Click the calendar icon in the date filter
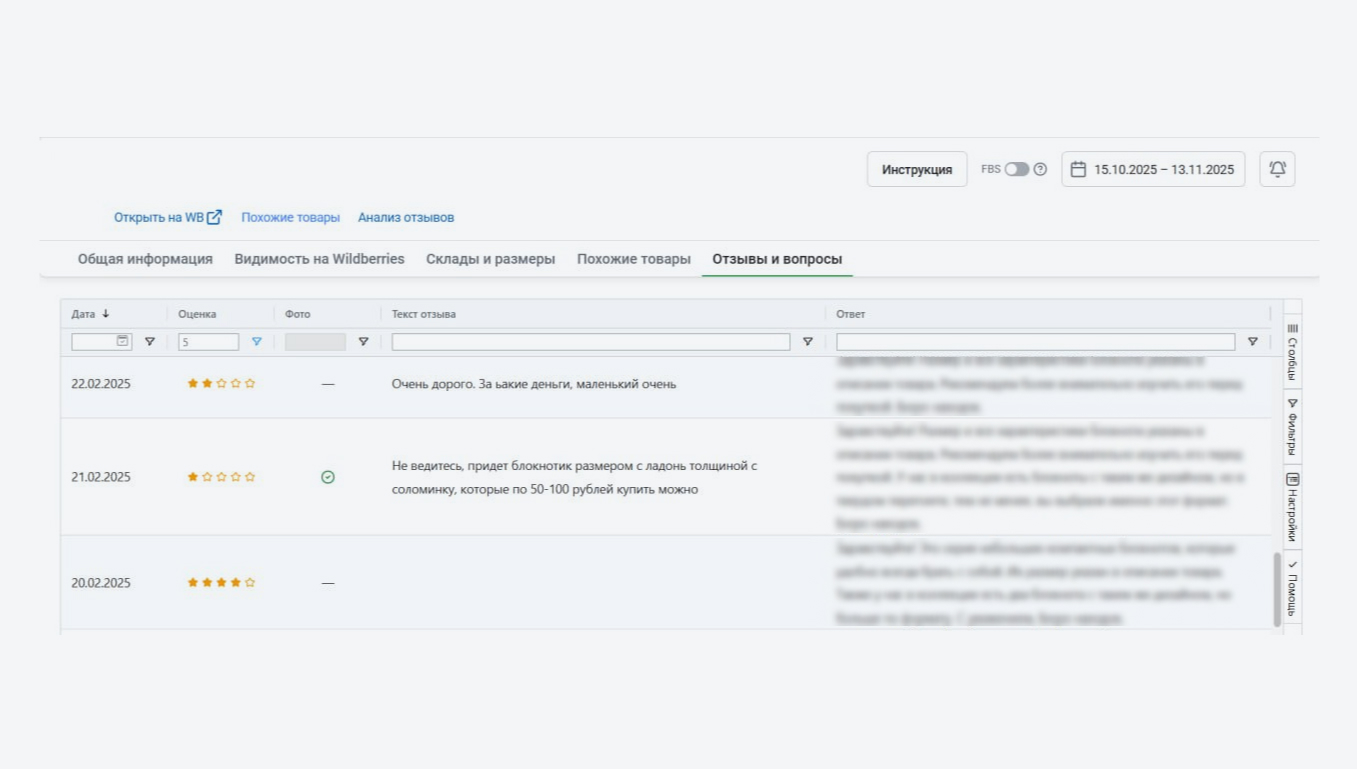The height and width of the screenshot is (769, 1357). tap(123, 341)
